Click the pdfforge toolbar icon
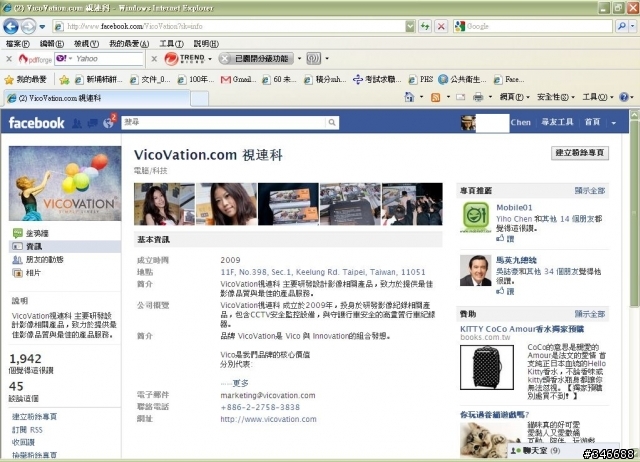 (35, 59)
